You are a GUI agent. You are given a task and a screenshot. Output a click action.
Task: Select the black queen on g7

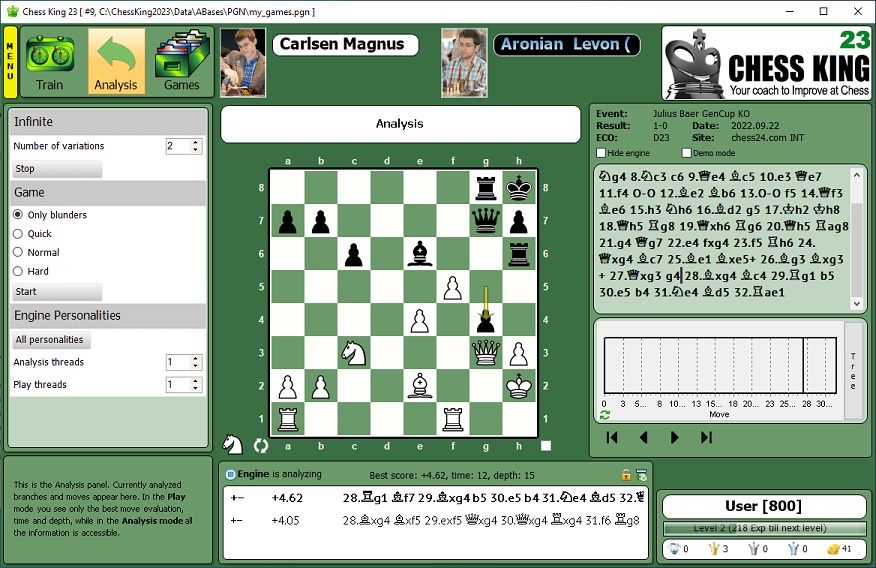486,220
